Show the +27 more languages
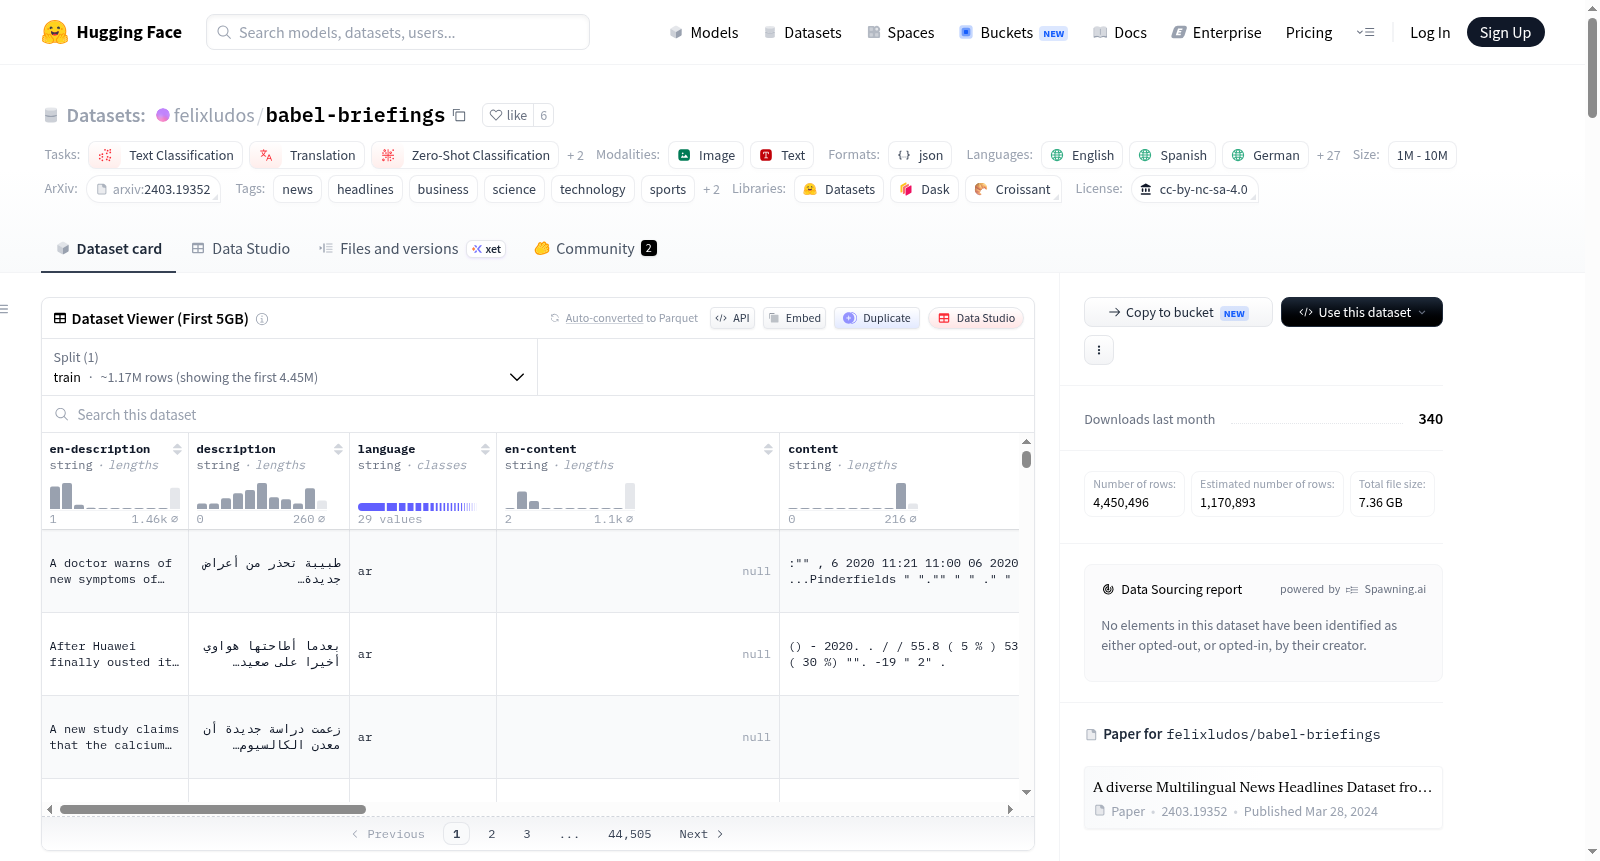This screenshot has width=1600, height=861. coord(1328,155)
